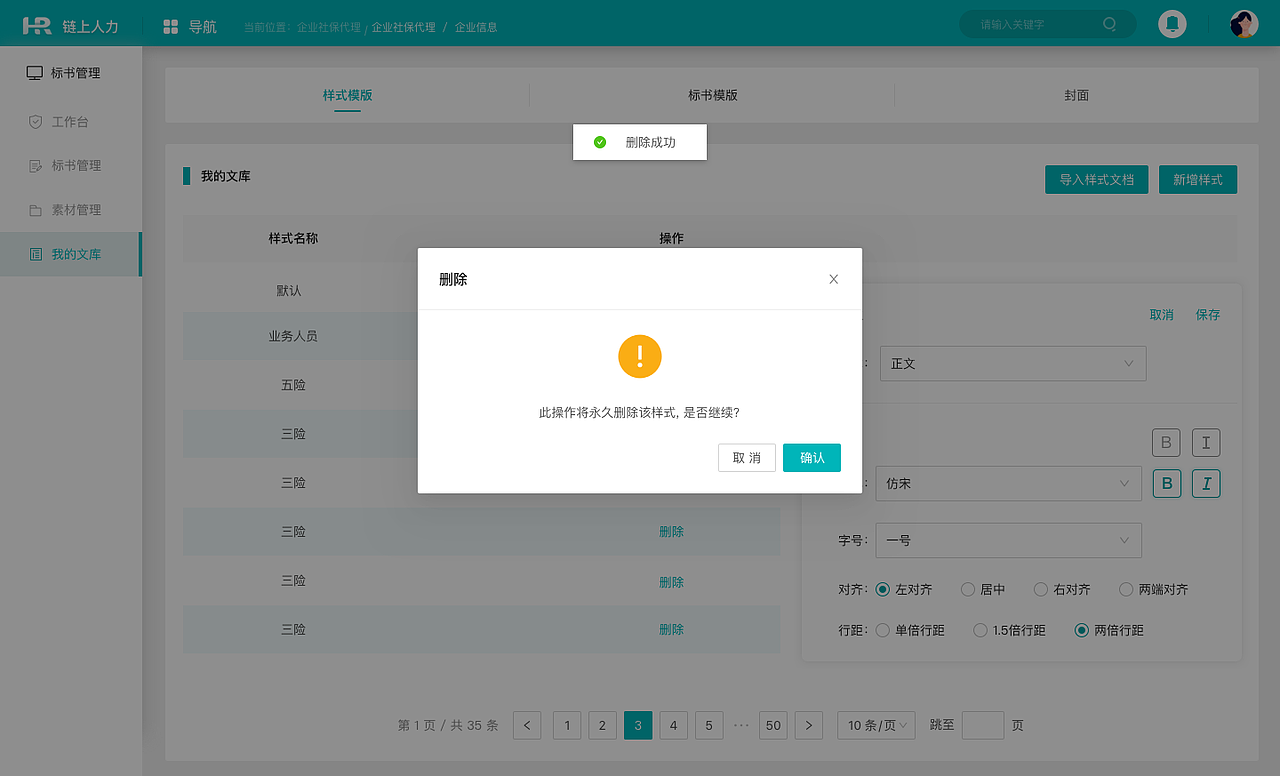1280x776 pixels.
Task: Click the 新增样式 button
Action: point(1198,179)
